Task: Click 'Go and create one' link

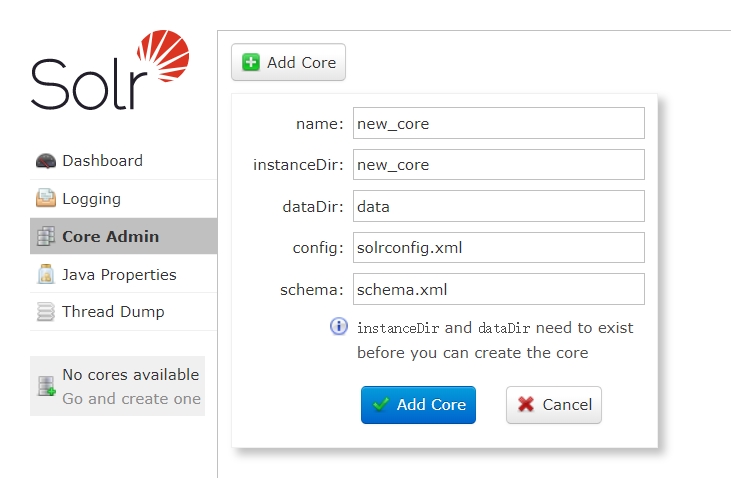Action: 131,399
